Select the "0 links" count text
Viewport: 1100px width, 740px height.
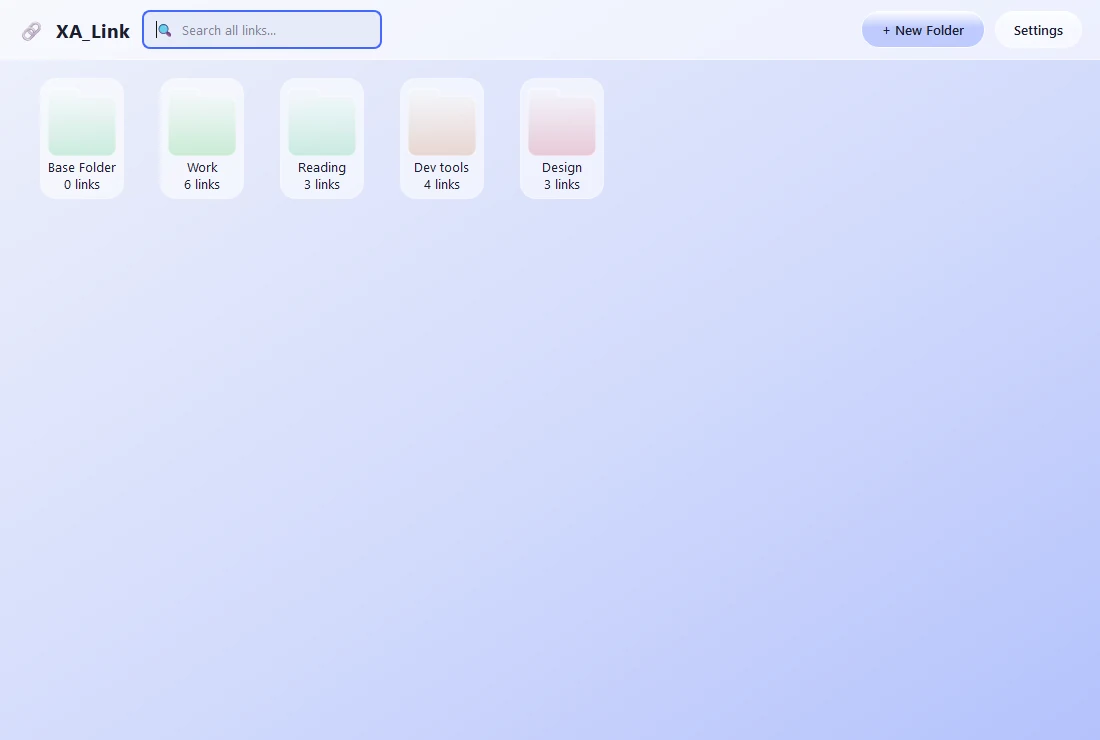[82, 184]
